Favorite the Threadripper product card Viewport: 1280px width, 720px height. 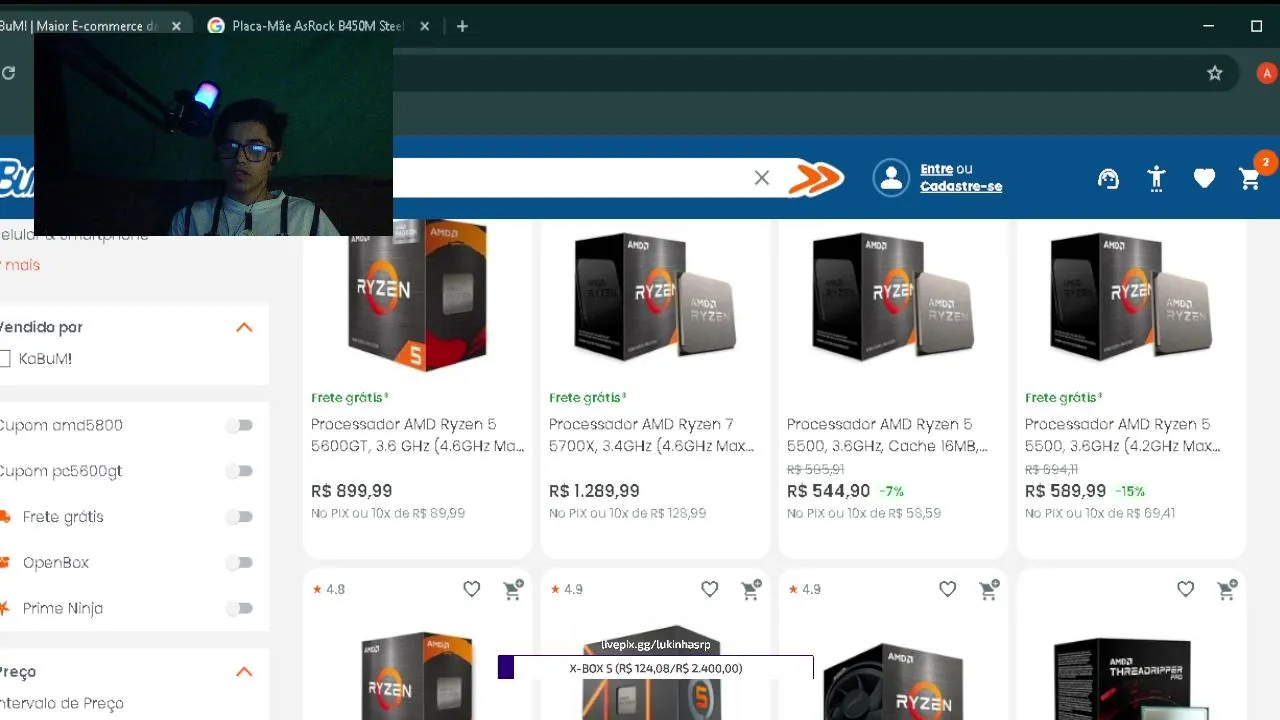click(1186, 590)
